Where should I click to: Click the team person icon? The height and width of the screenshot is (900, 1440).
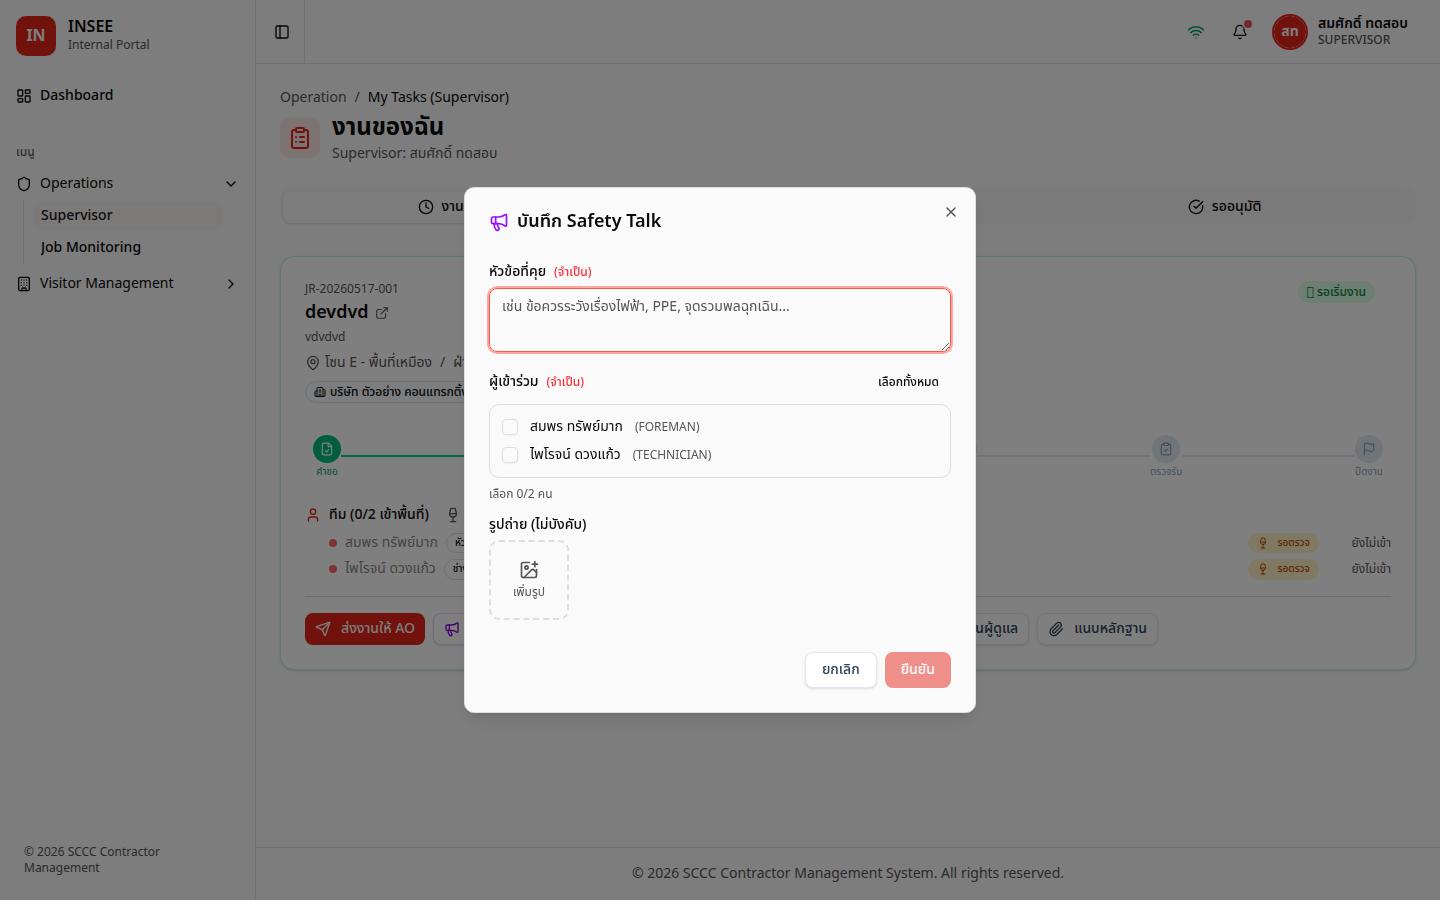click(313, 515)
